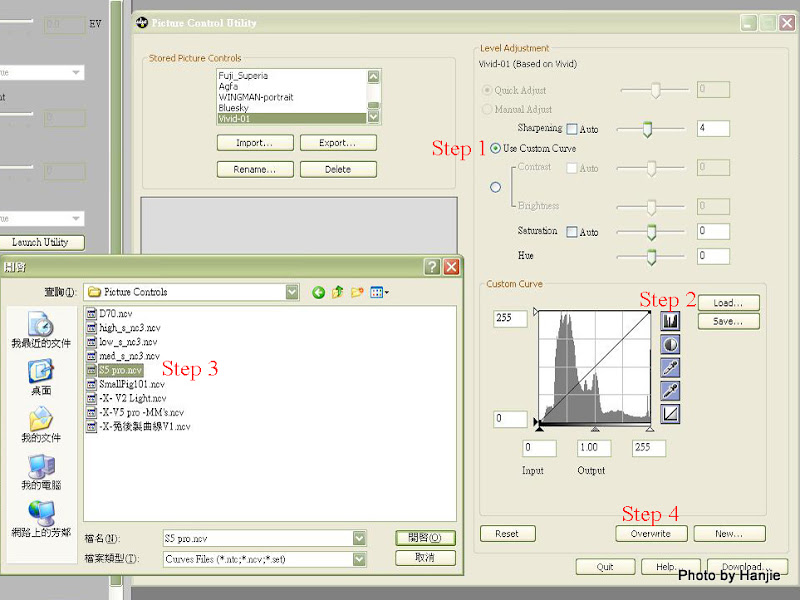
Task: Toggle the Saturation Auto checkbox
Action: pos(572,232)
